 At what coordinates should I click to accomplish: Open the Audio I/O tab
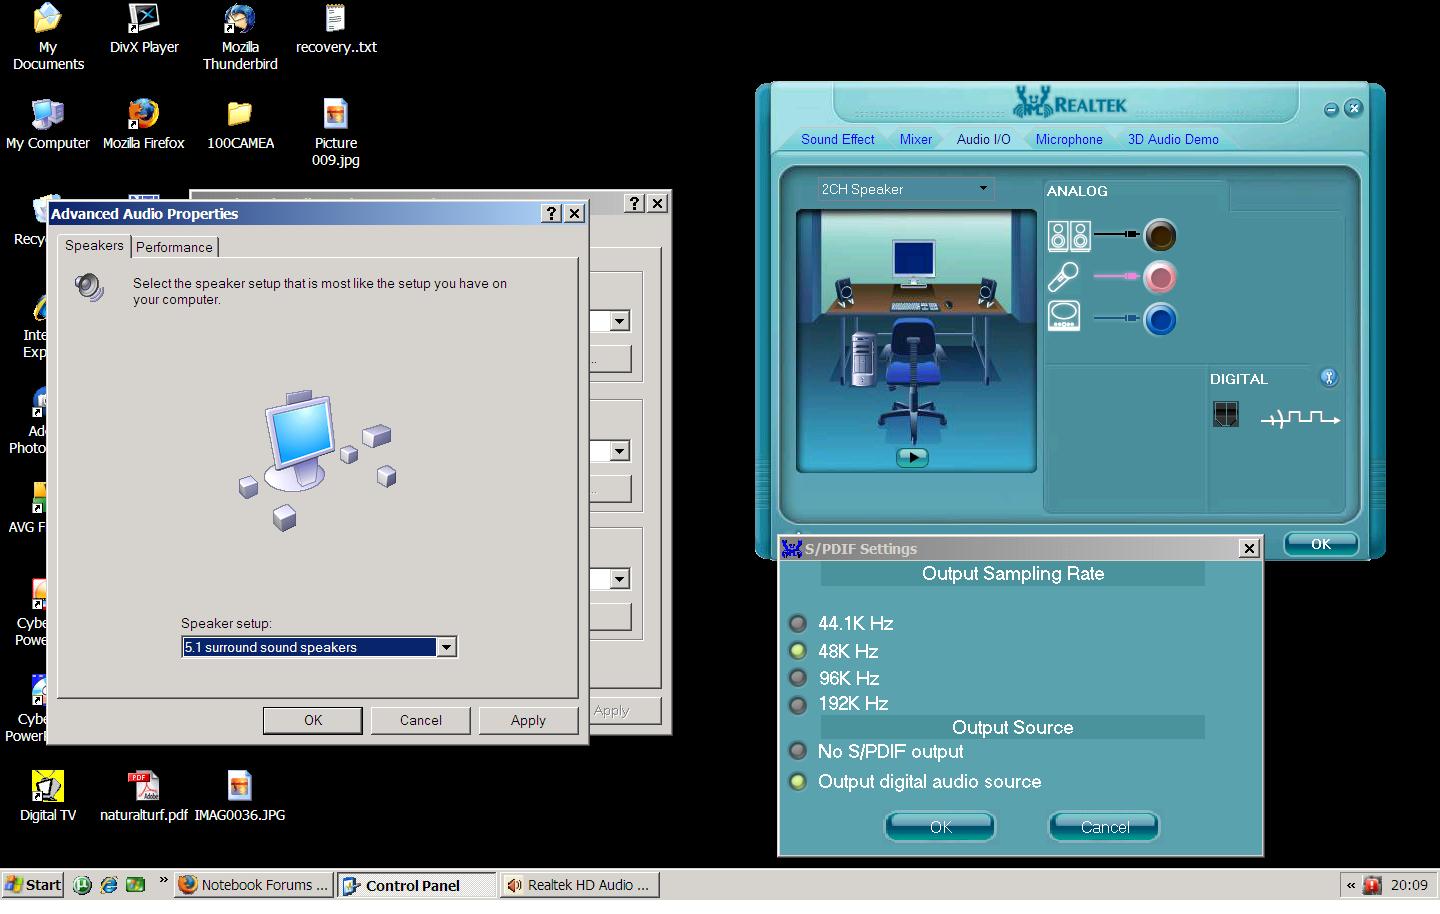click(983, 139)
